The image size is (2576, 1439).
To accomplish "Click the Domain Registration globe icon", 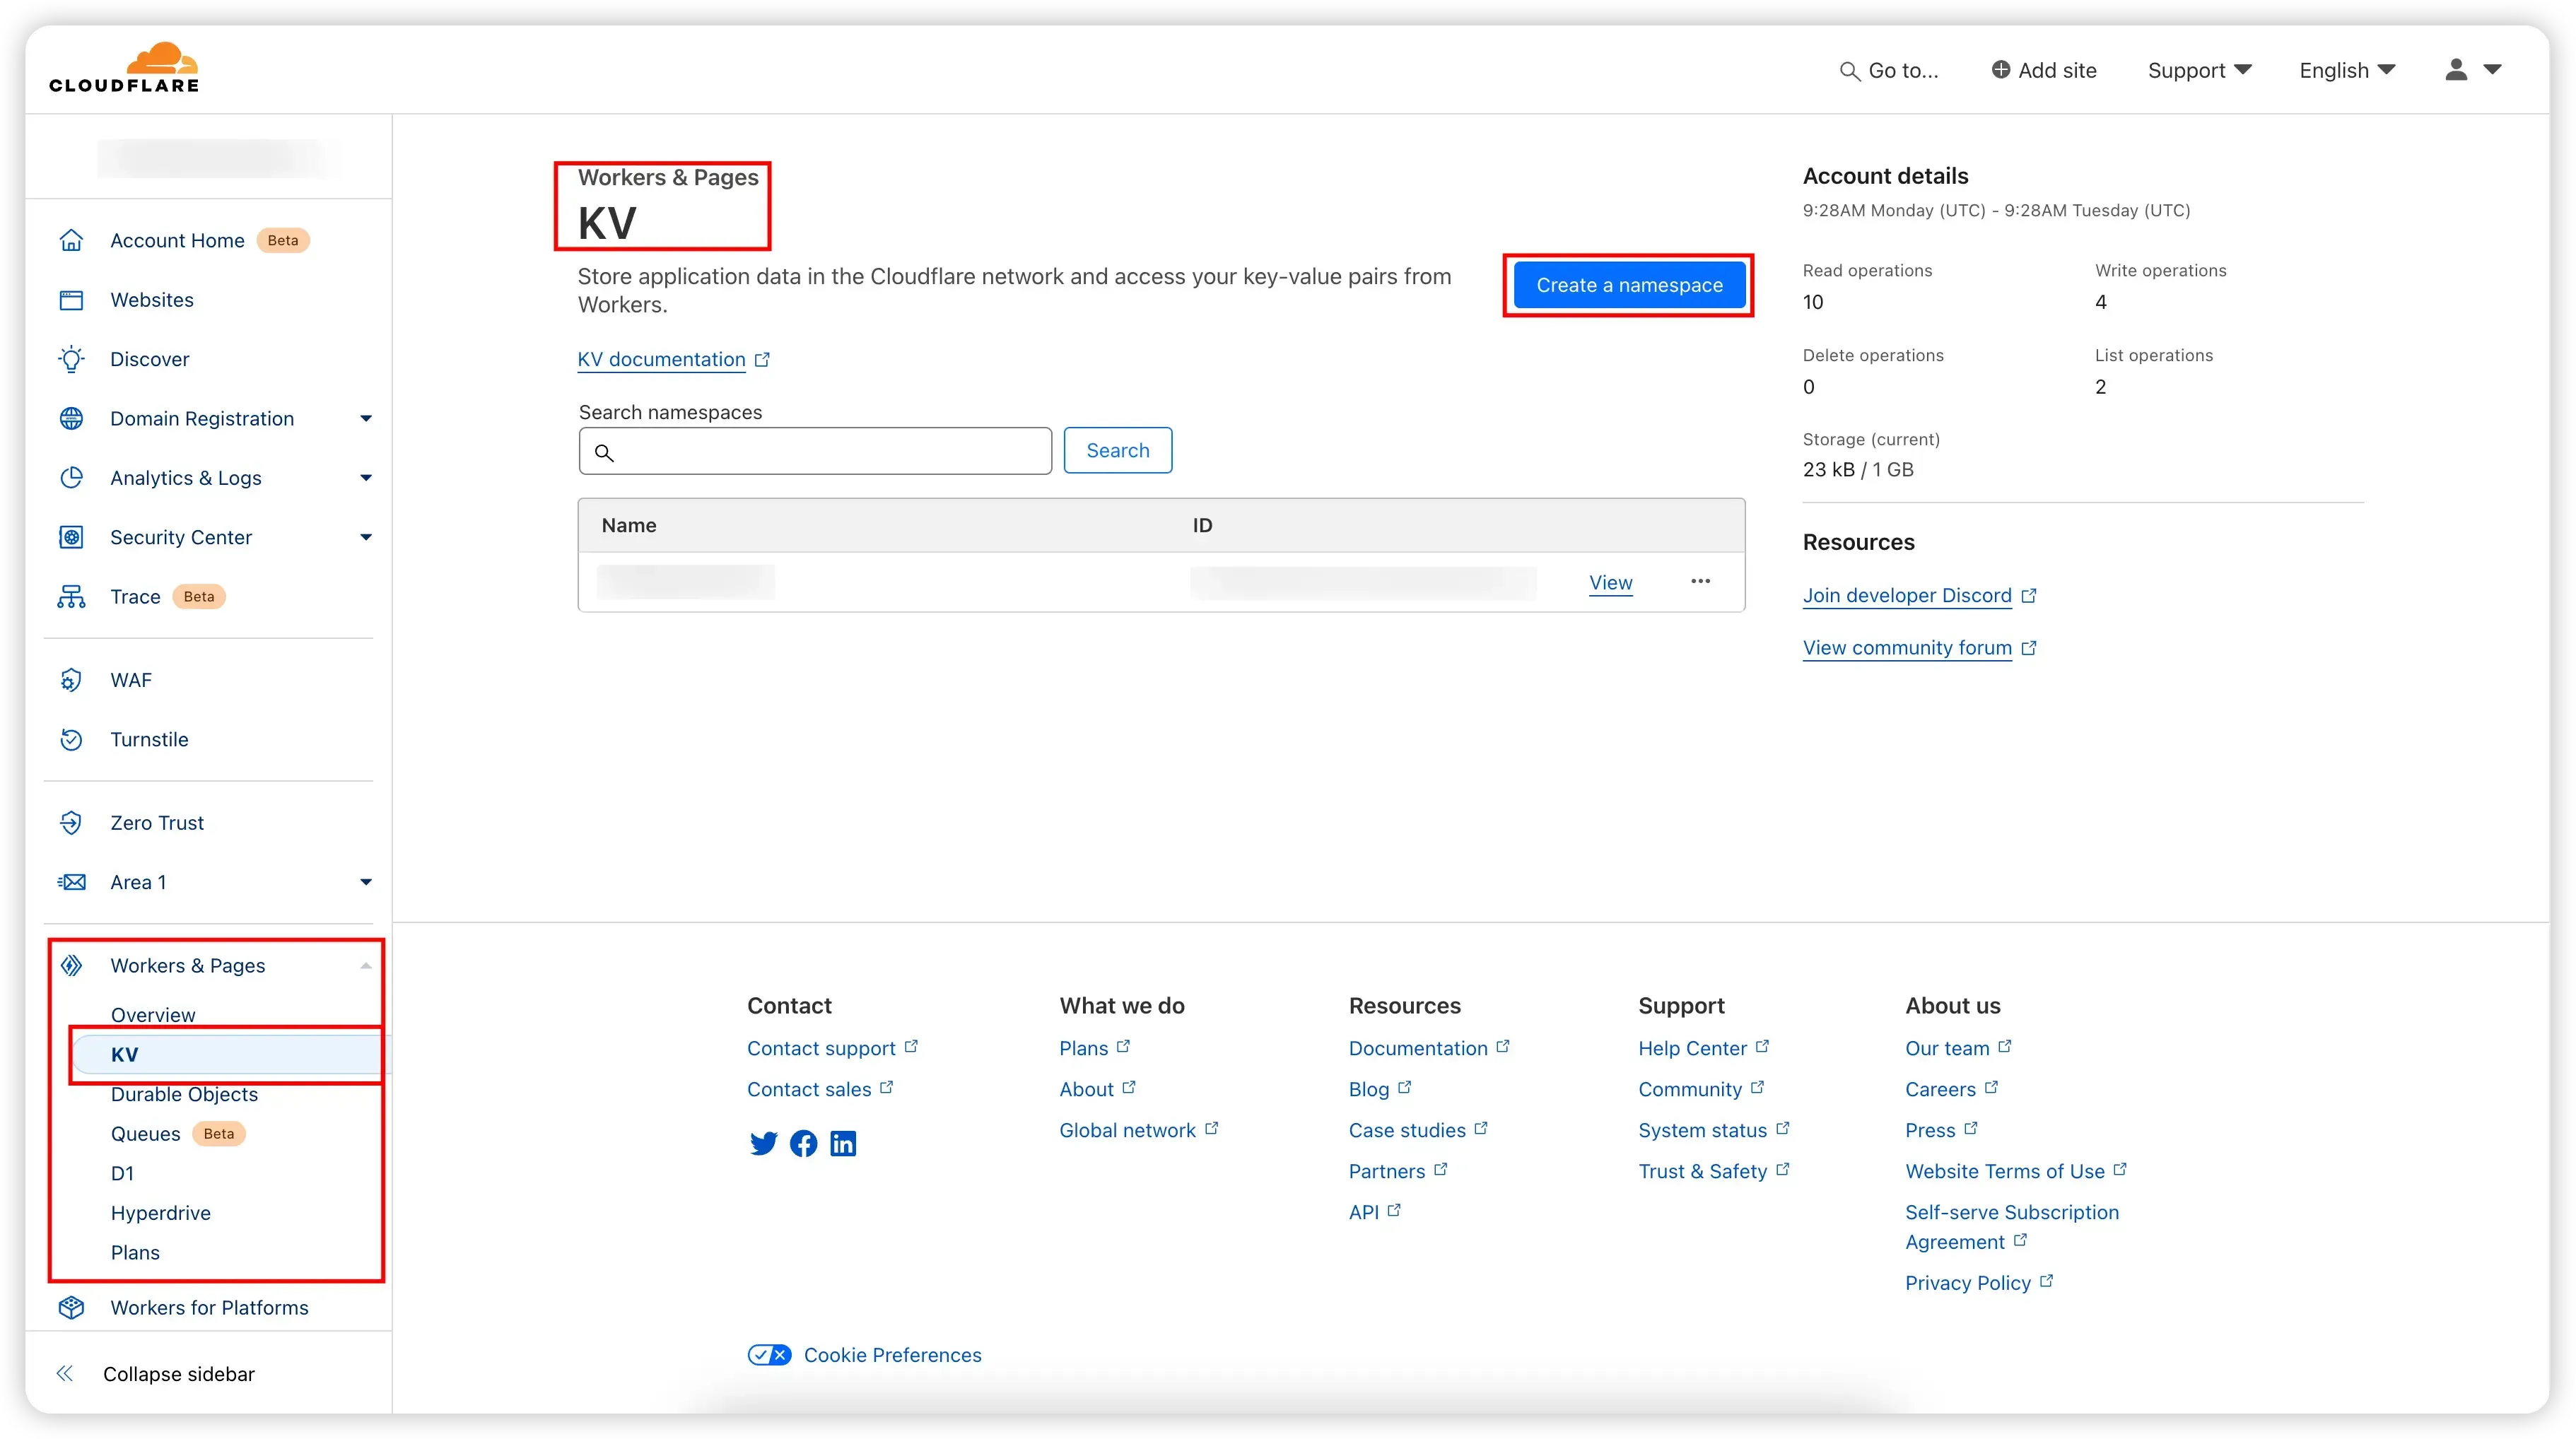I will click(71, 418).
